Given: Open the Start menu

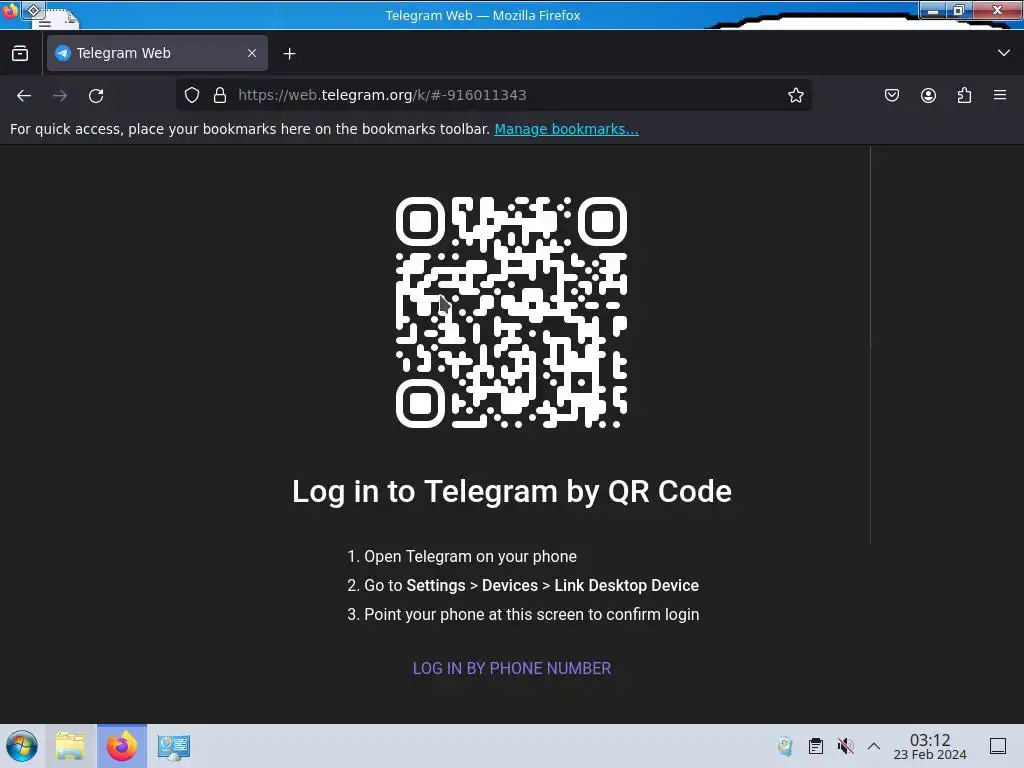Looking at the screenshot, I should [22, 746].
